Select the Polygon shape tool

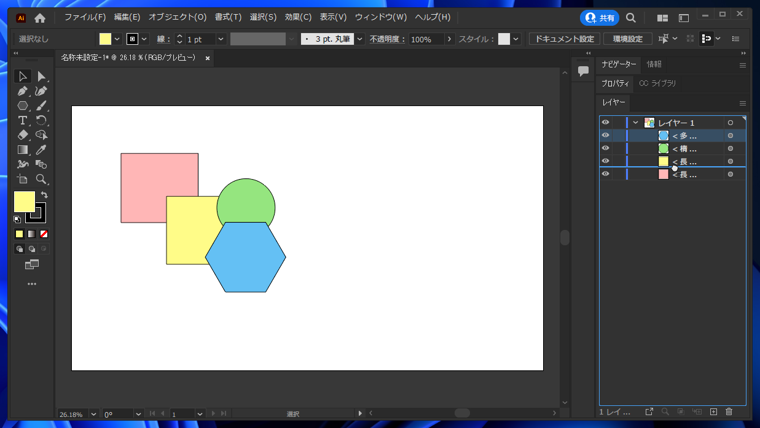coord(22,106)
